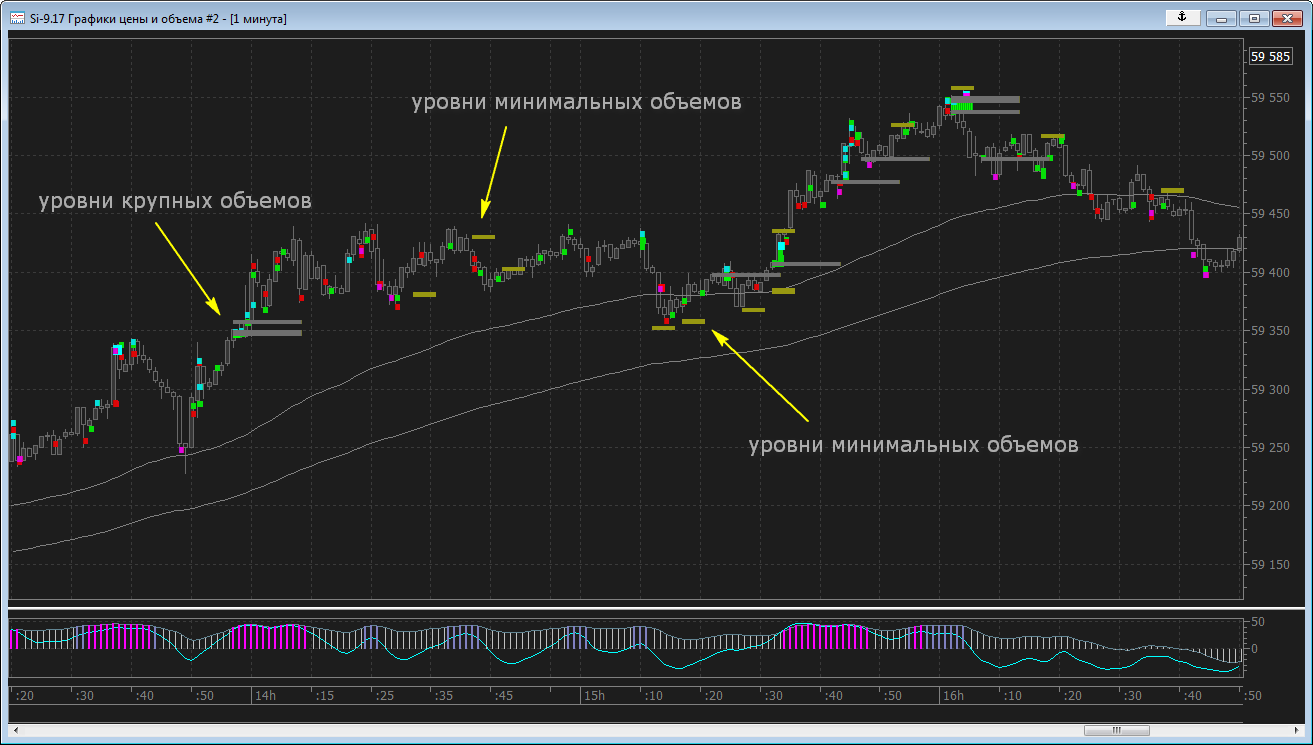Click the scrollbar left arrow

pyautogui.click(x=15, y=730)
